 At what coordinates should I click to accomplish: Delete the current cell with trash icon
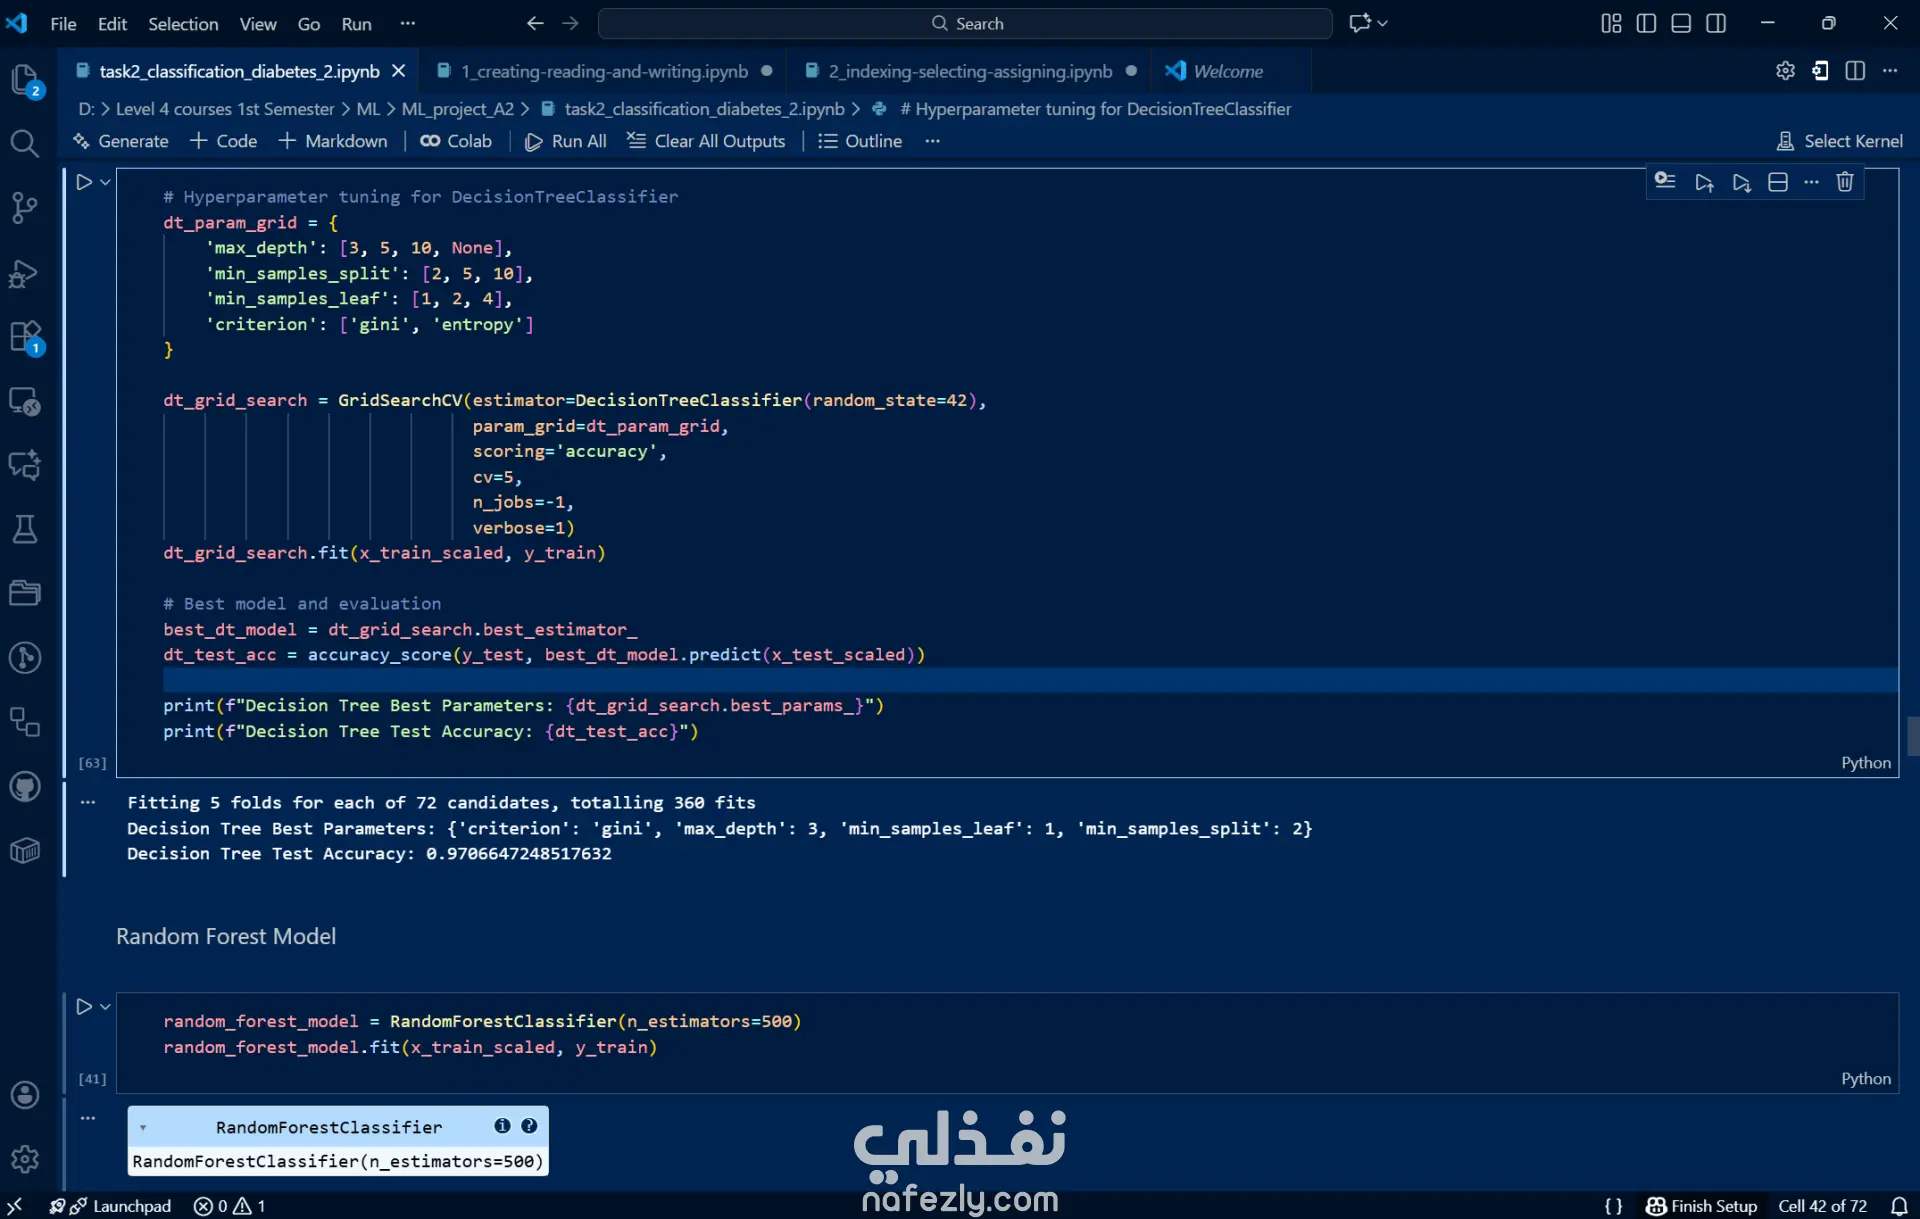tap(1845, 182)
